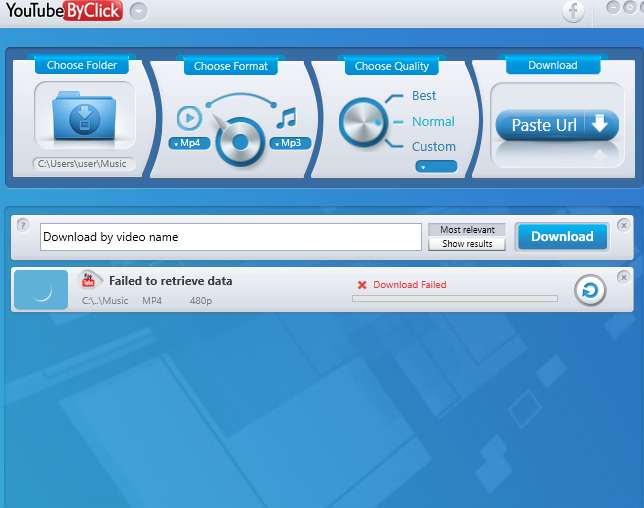Choose Best quality option
The width and height of the screenshot is (644, 508).
pos(424,96)
